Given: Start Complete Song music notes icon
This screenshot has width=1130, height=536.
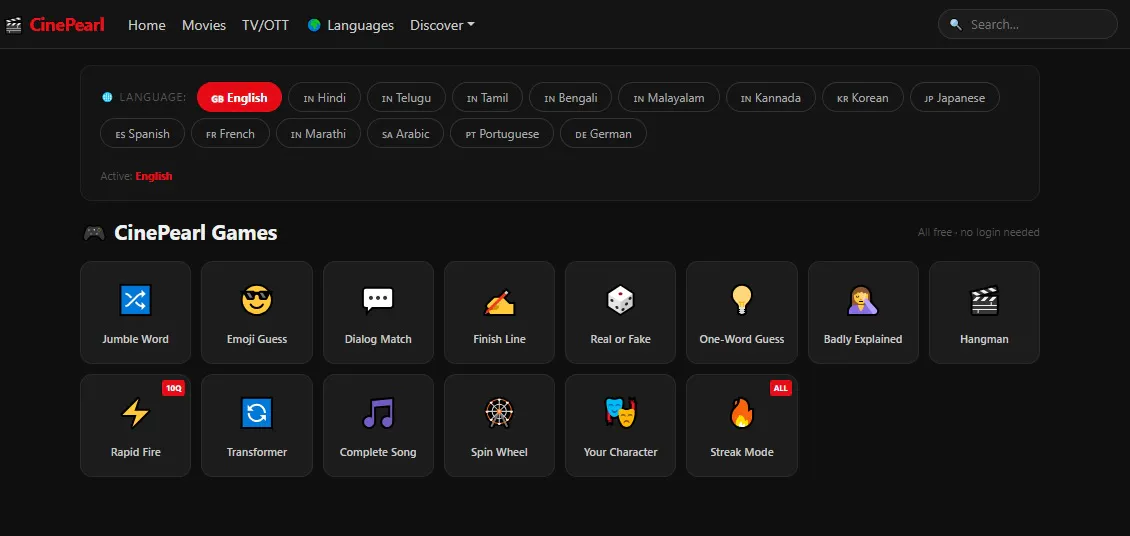Looking at the screenshot, I should (x=378, y=414).
